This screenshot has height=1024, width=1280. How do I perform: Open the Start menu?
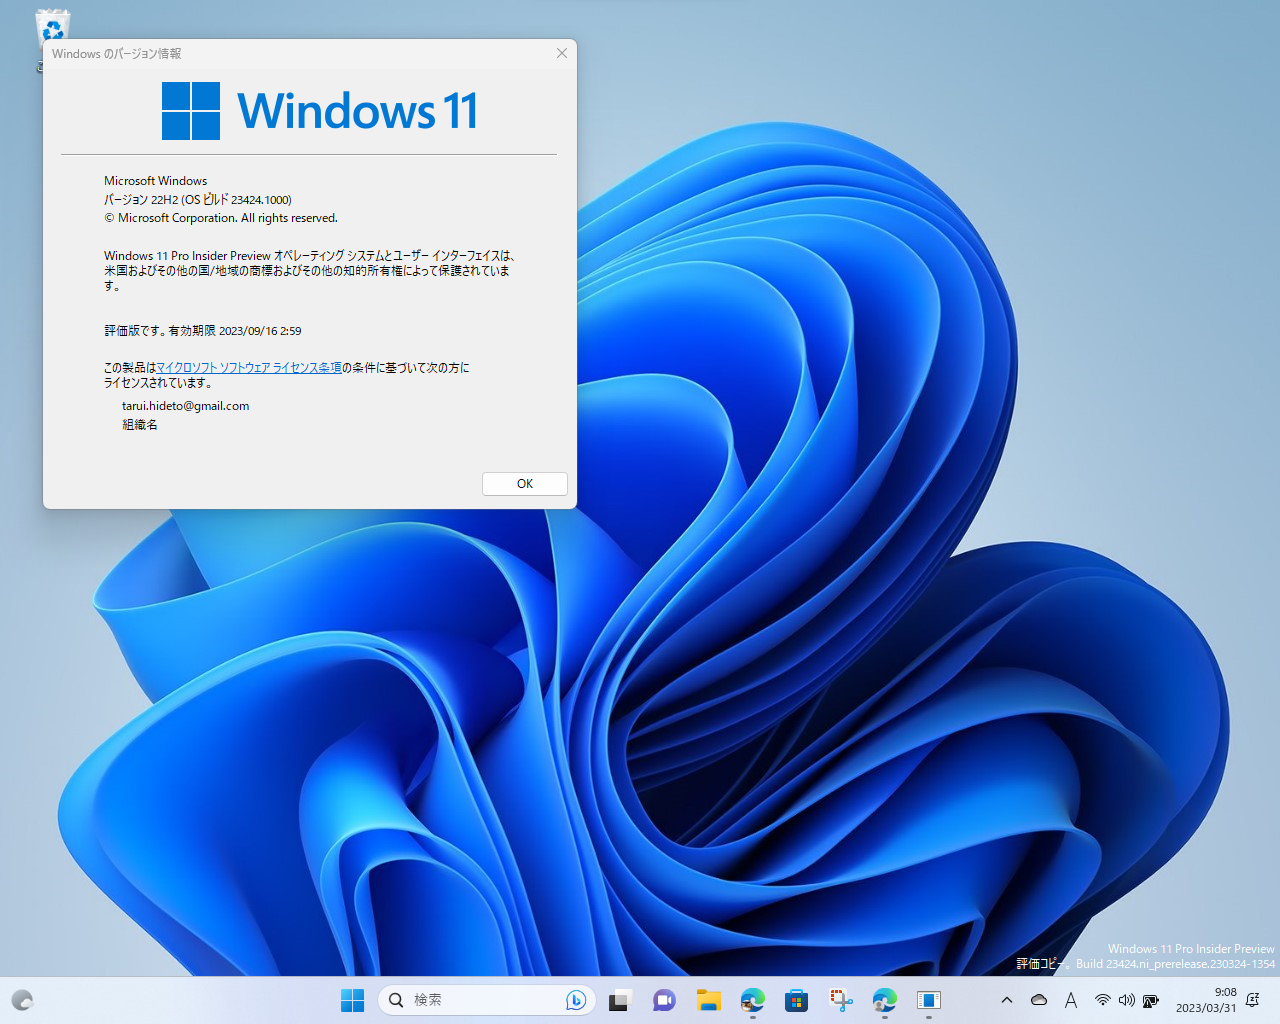click(x=352, y=1000)
